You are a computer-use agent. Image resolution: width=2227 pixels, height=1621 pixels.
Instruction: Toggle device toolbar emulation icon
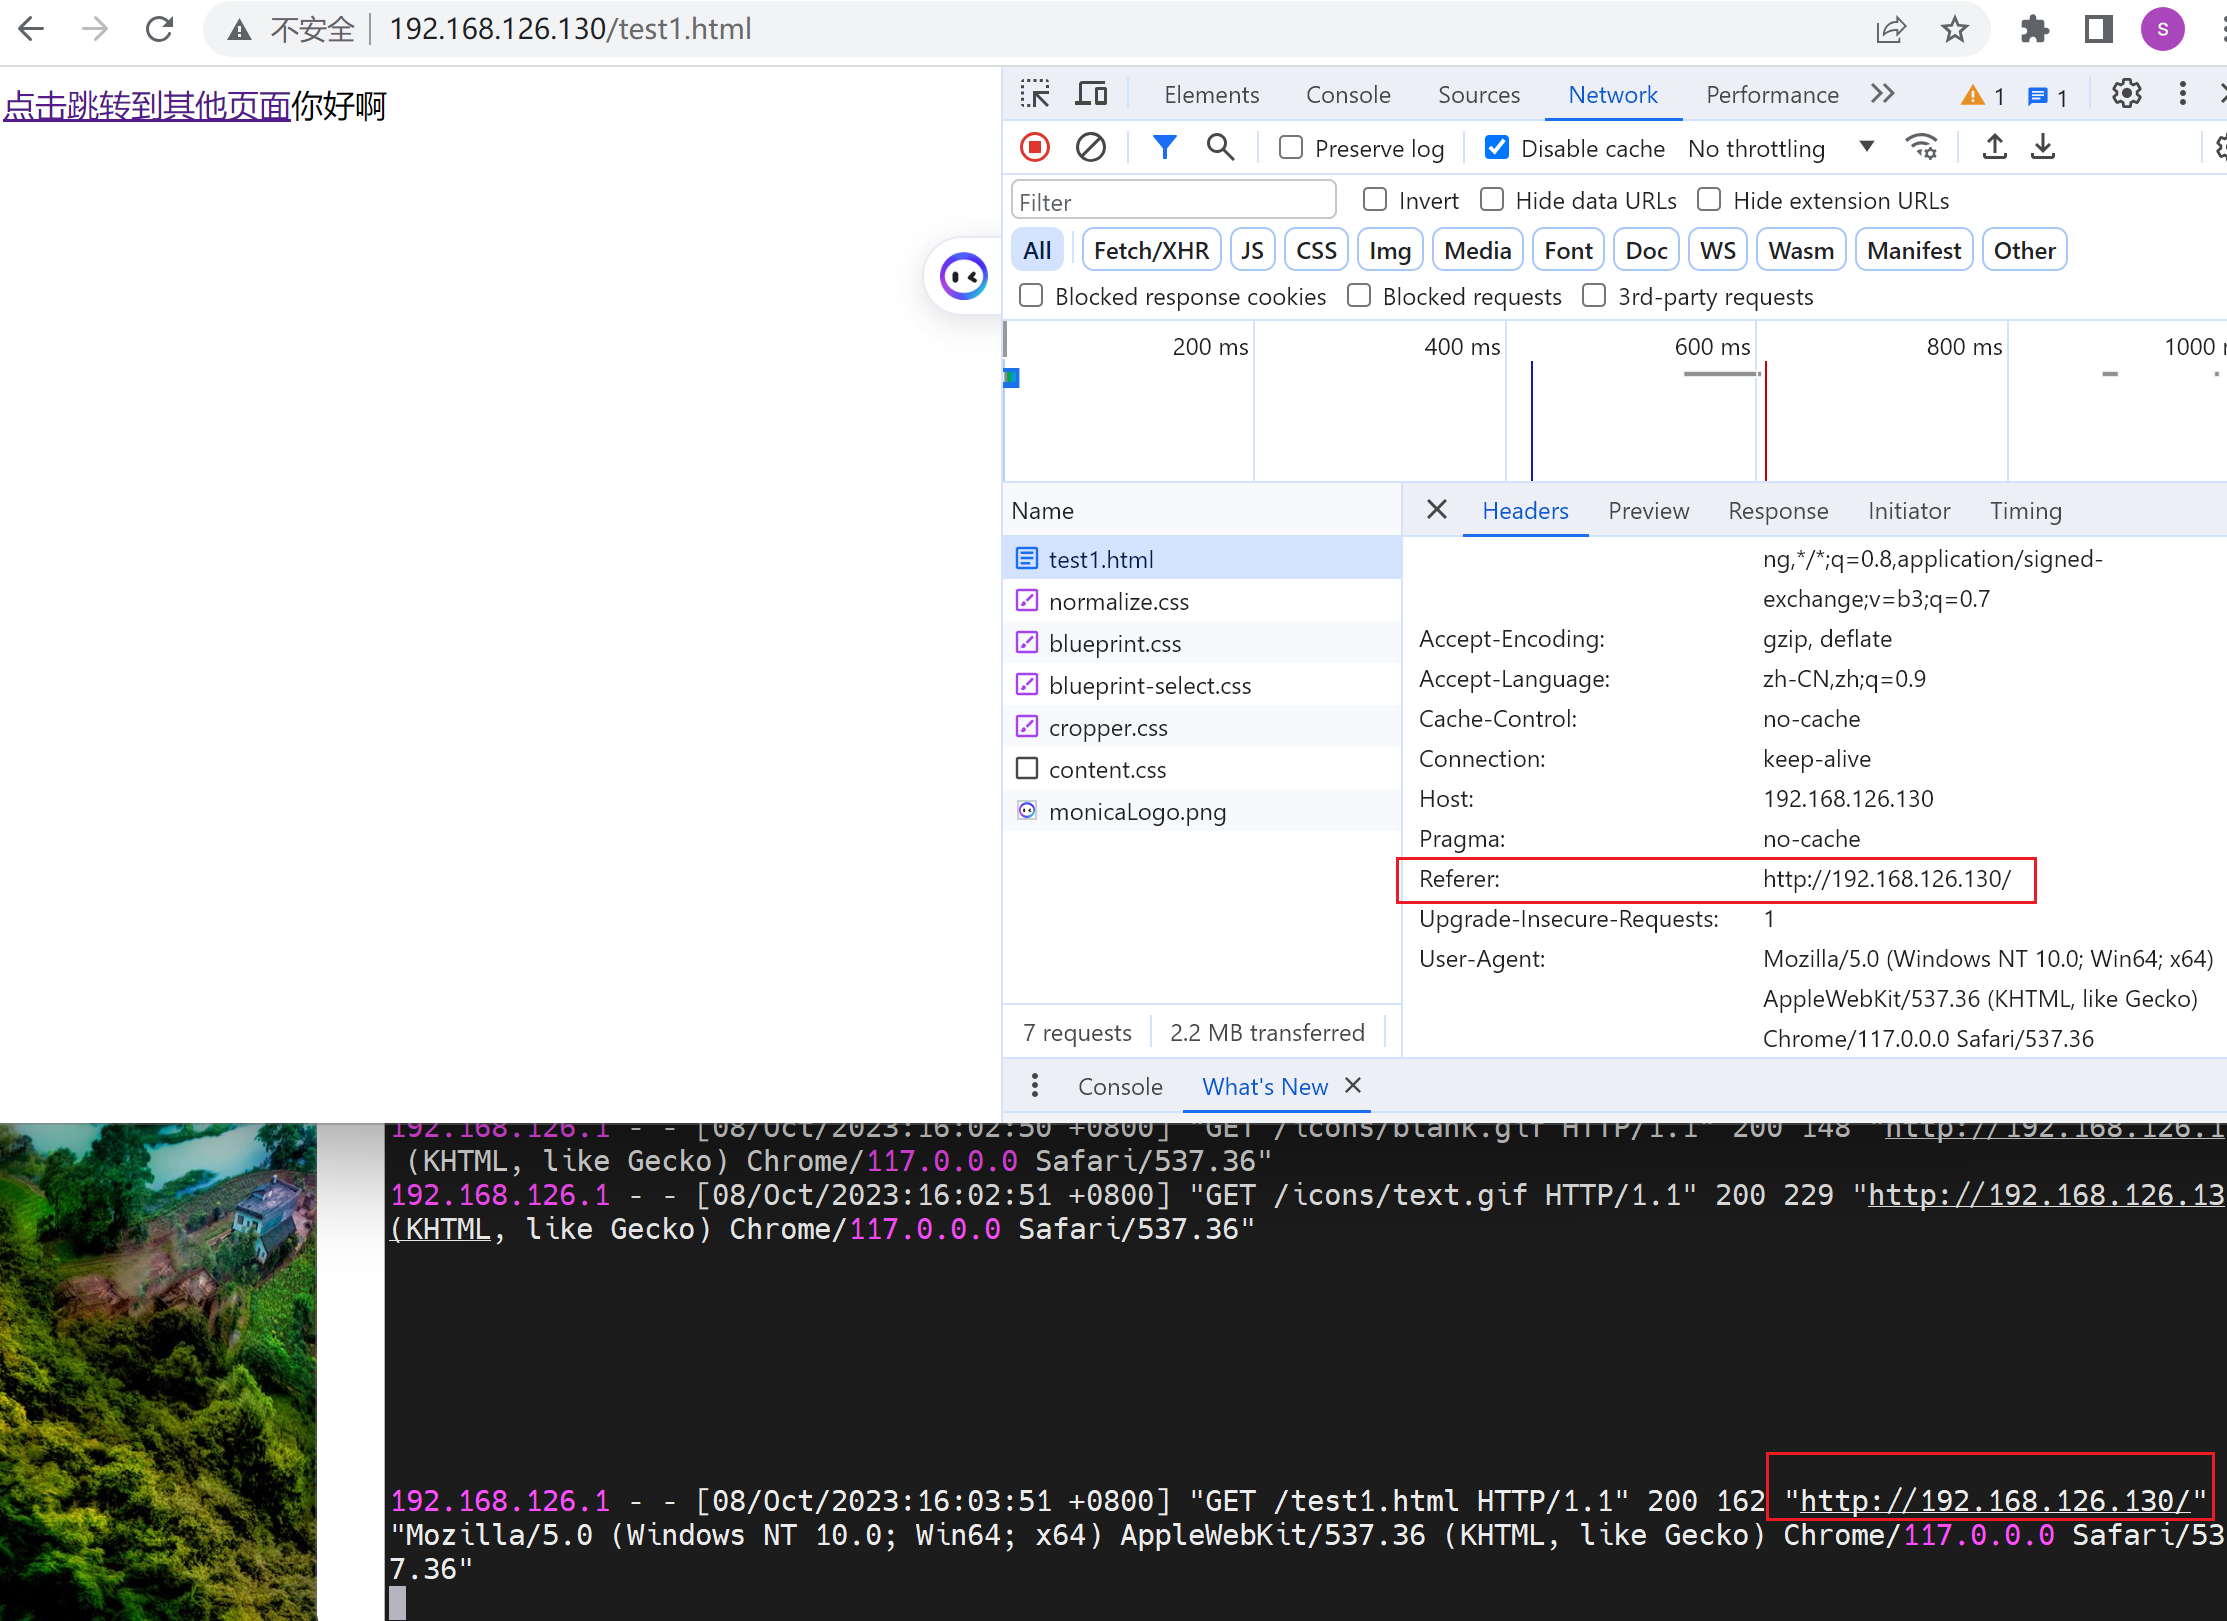1091,94
